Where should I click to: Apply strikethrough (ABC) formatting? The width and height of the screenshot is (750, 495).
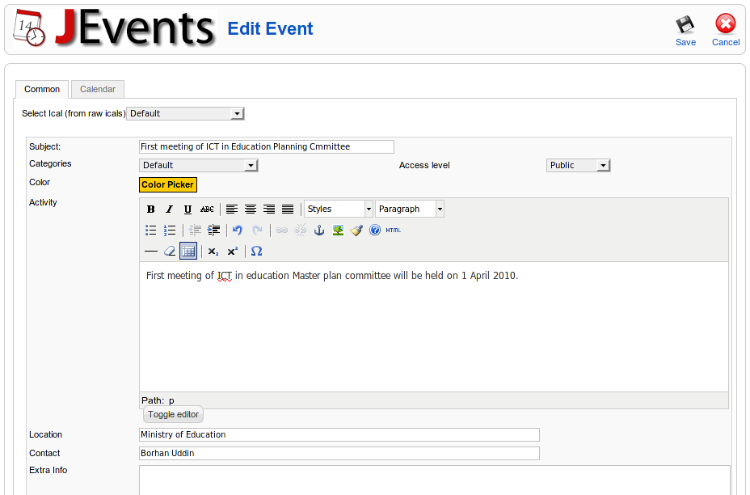point(207,209)
